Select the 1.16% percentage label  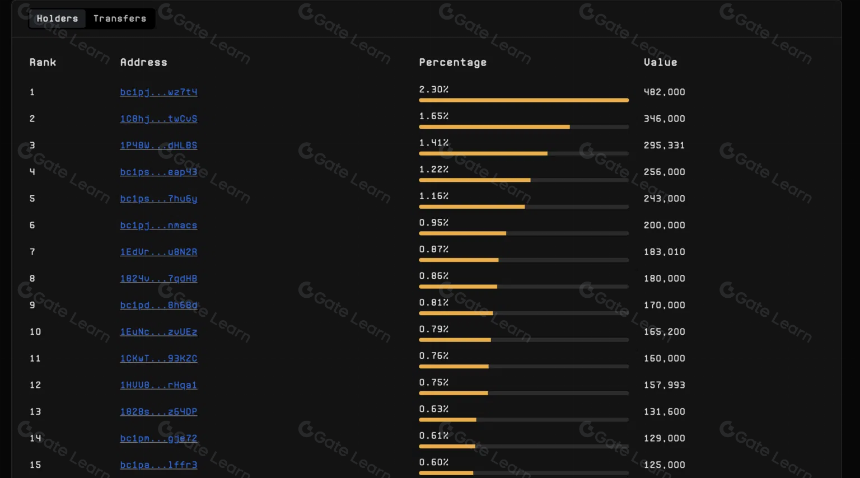[x=434, y=196]
